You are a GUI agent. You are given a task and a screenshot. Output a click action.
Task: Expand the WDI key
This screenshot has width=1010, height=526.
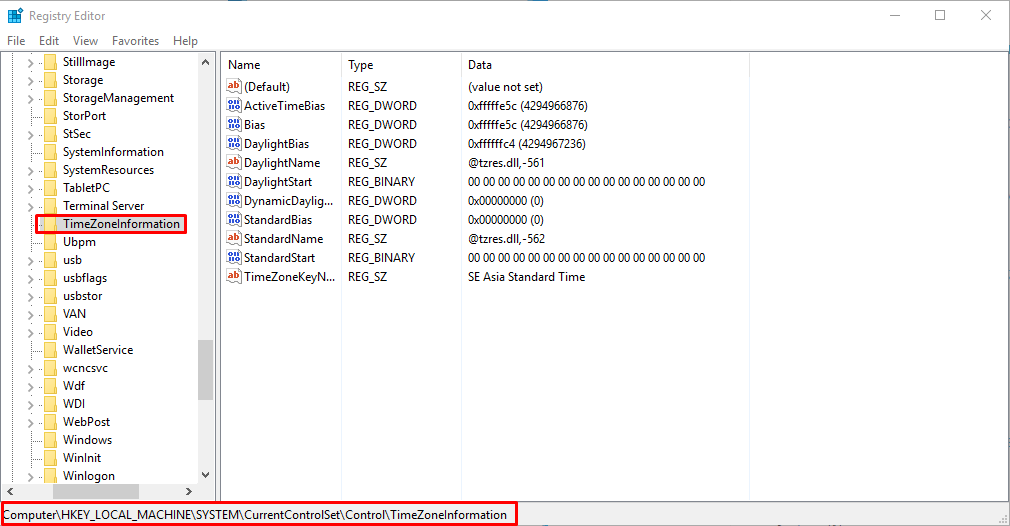tap(30, 405)
